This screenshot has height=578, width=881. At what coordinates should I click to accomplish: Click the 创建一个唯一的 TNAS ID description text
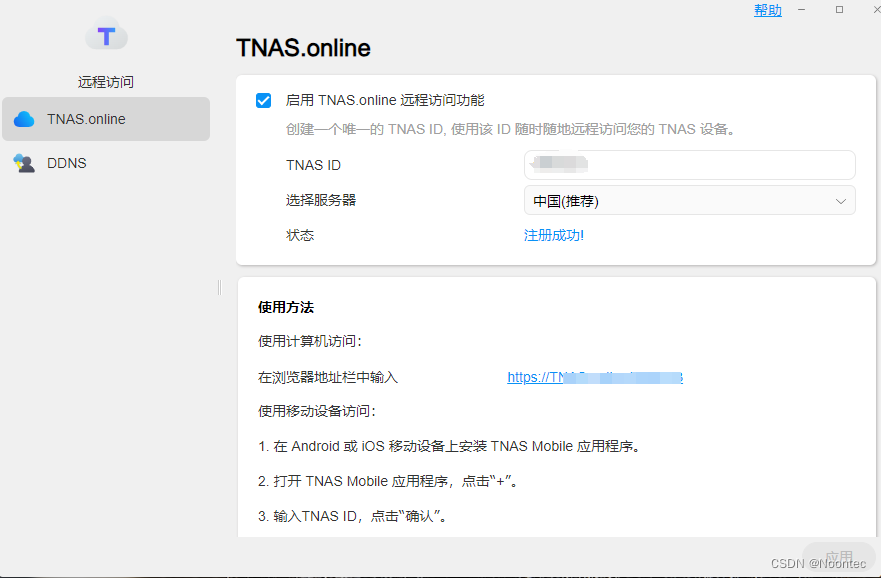point(511,130)
